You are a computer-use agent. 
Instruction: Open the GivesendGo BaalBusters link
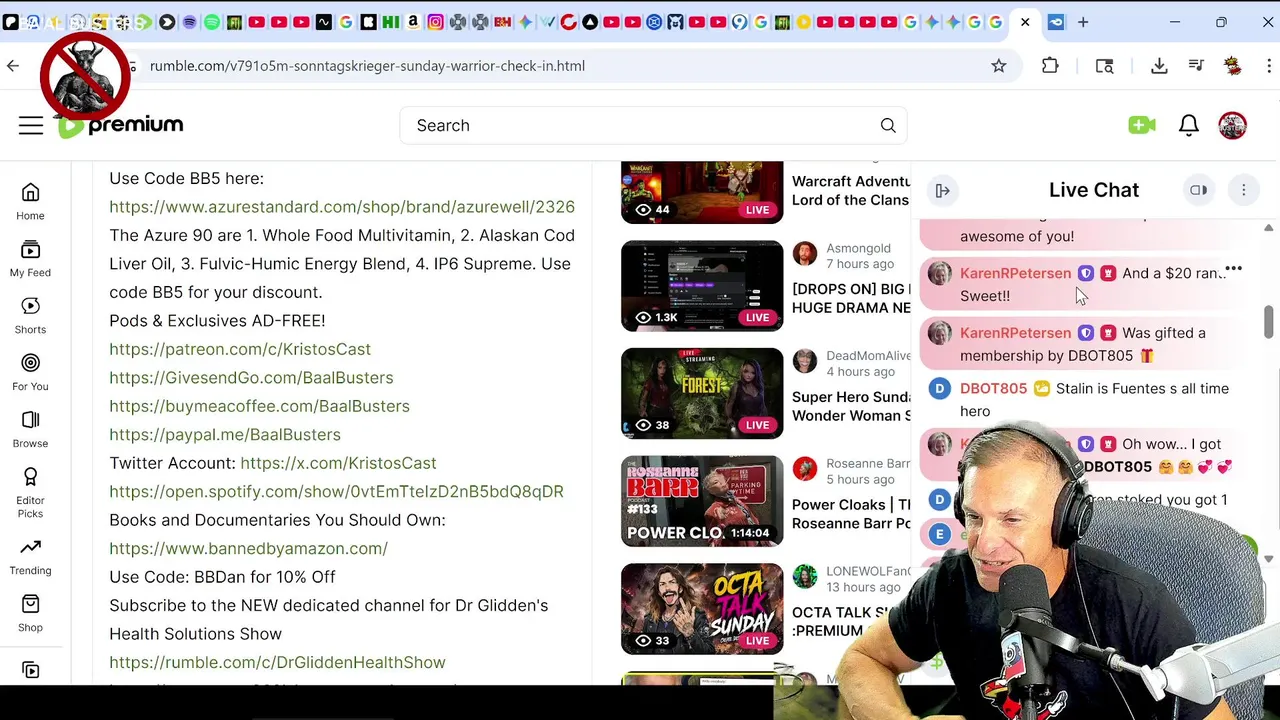251,378
